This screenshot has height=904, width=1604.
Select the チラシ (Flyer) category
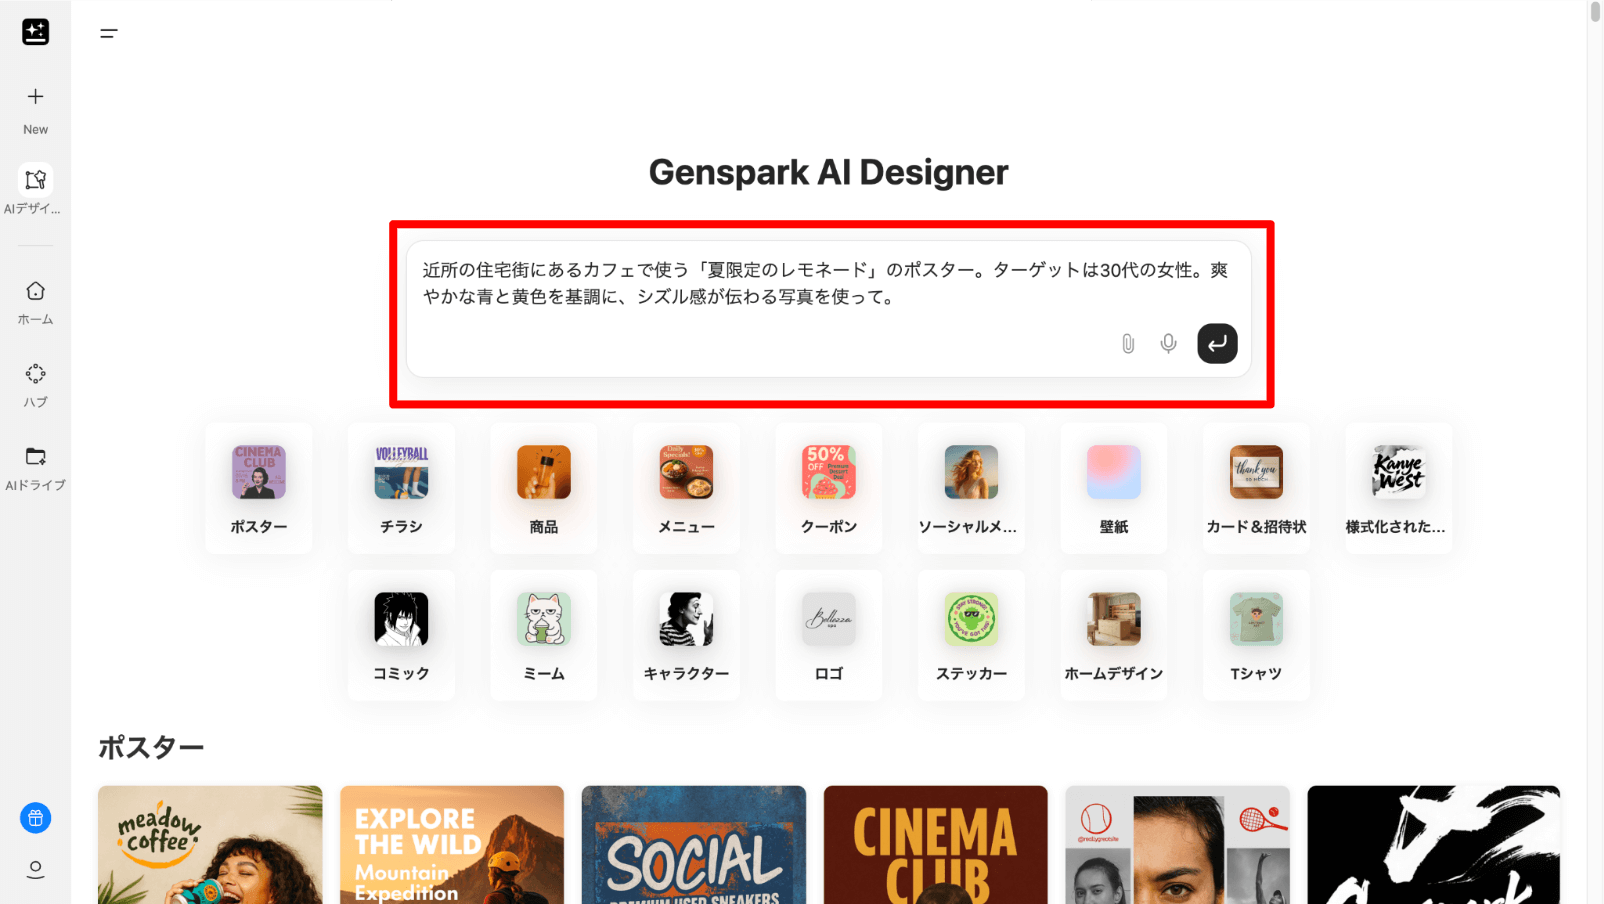401,488
